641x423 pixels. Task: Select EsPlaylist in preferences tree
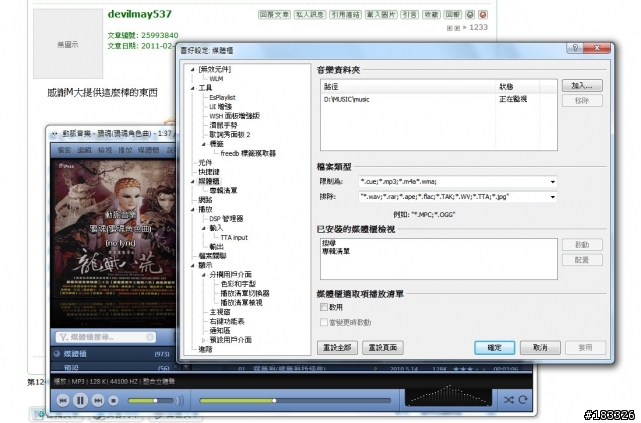coord(222,97)
